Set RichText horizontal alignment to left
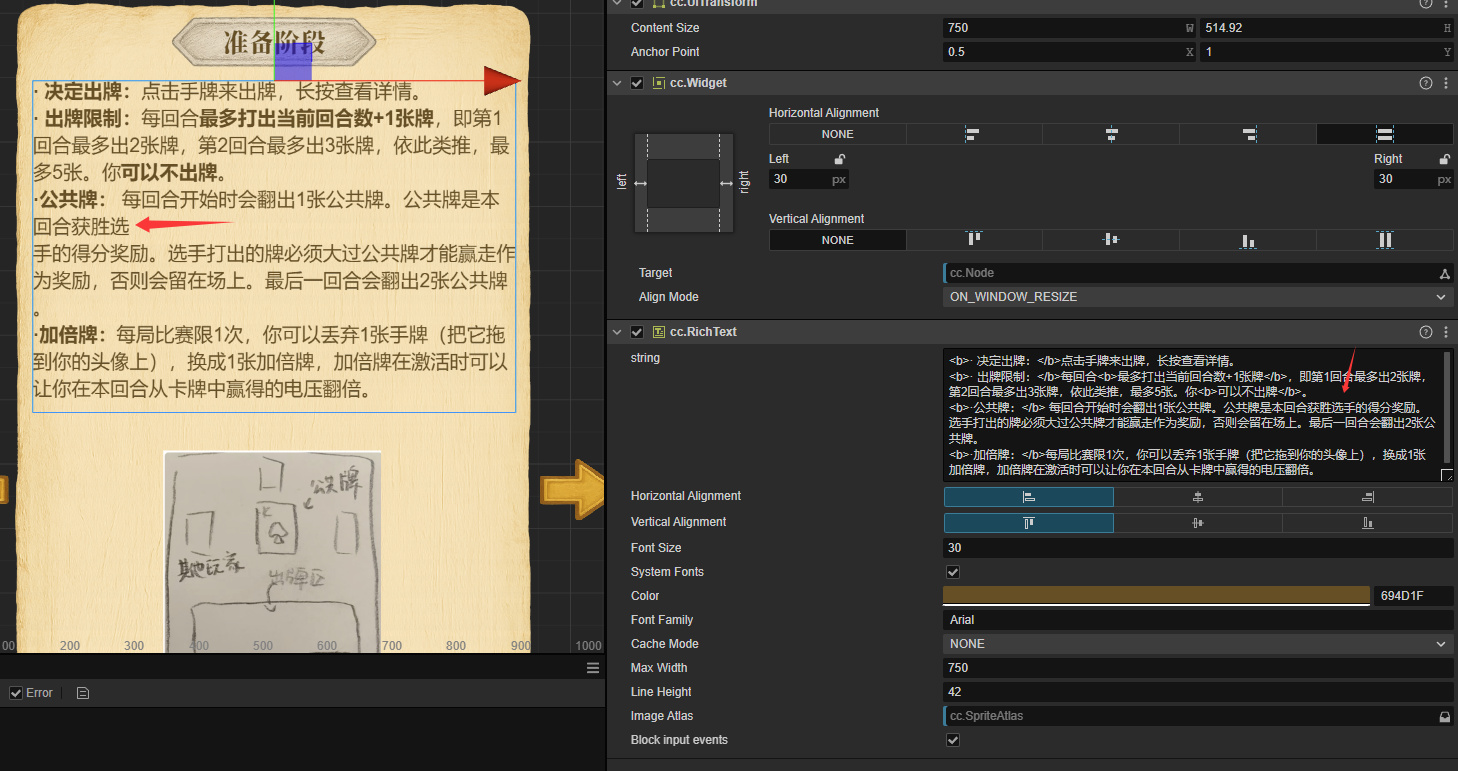Screen dimensions: 1458x771 pyautogui.click(x=1029, y=497)
